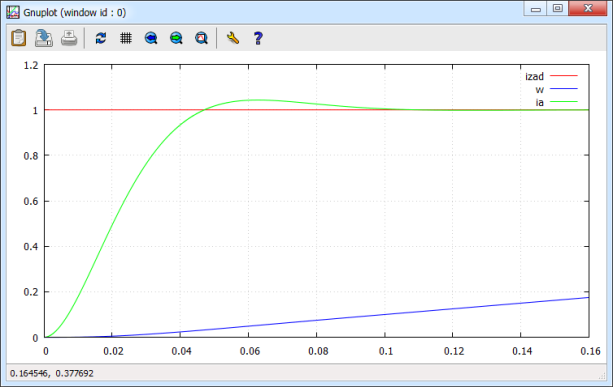The image size is (614, 387).
Task: Click the blue w line on plot
Action: point(385,314)
